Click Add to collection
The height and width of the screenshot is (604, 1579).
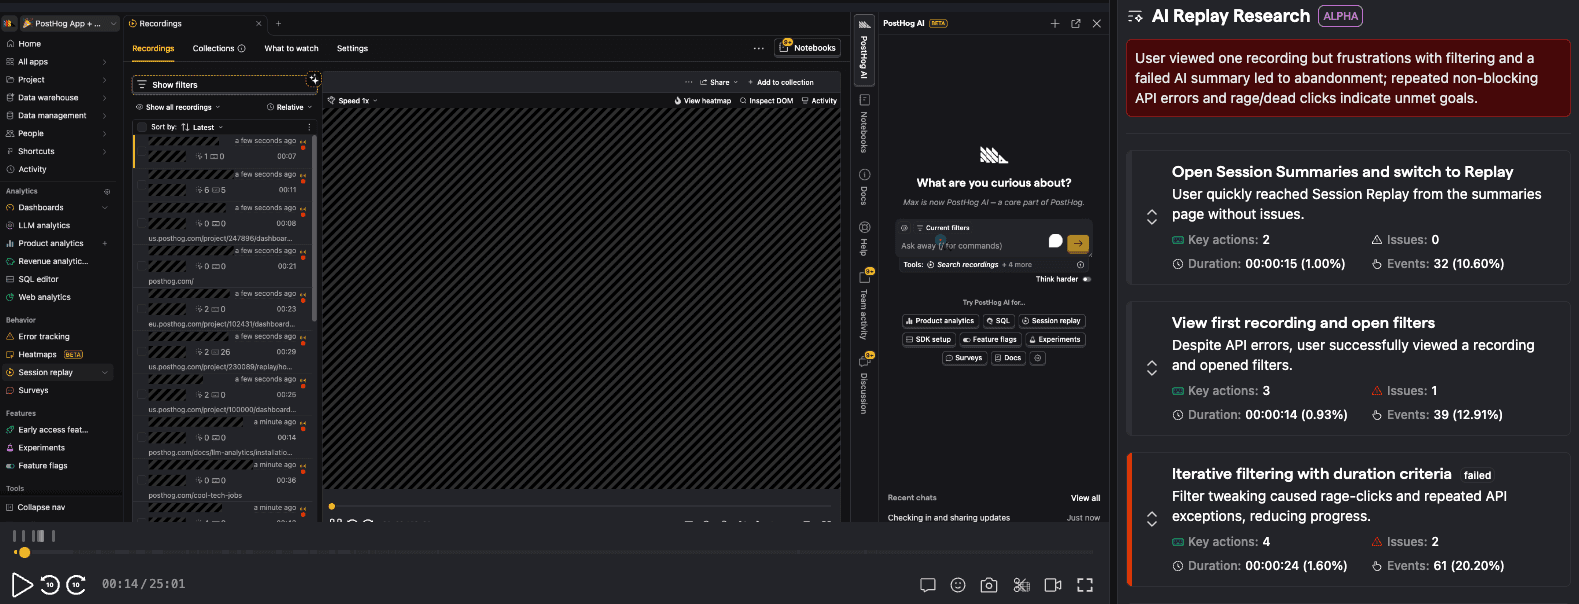coord(779,82)
